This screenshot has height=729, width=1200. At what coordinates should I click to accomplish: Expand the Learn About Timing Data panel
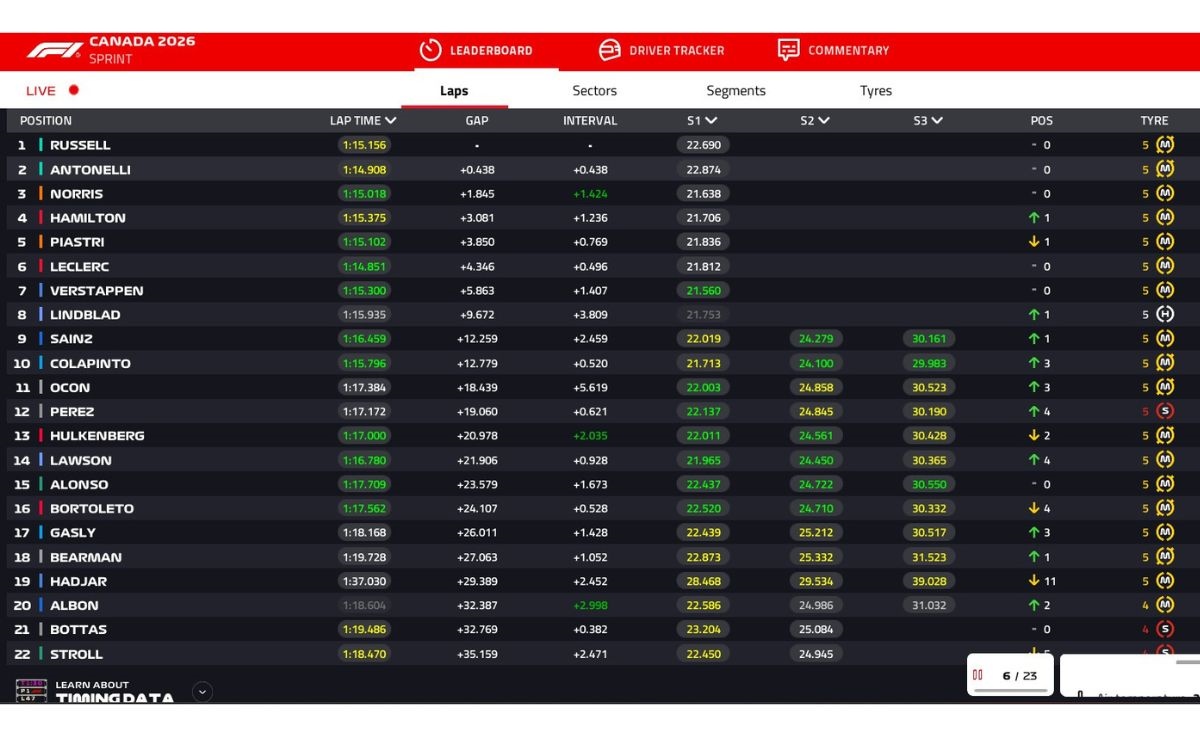coord(202,691)
